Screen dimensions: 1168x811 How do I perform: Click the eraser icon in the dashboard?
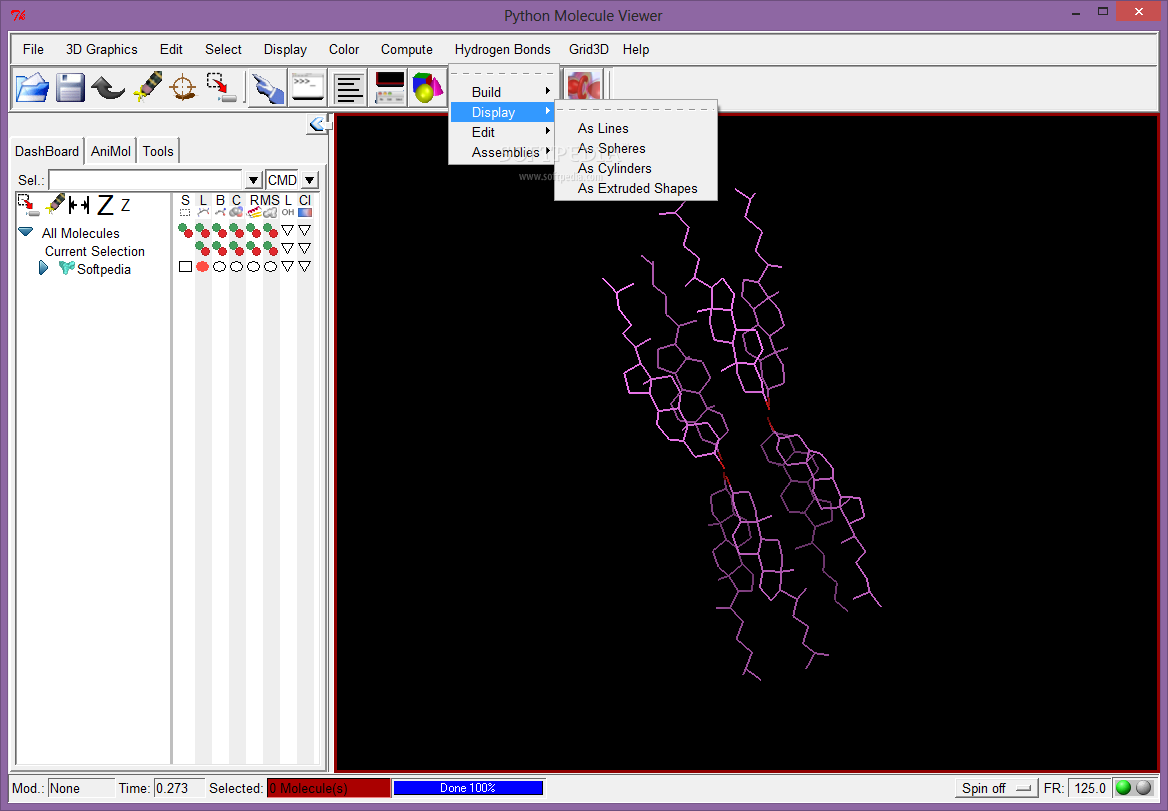tap(55, 204)
